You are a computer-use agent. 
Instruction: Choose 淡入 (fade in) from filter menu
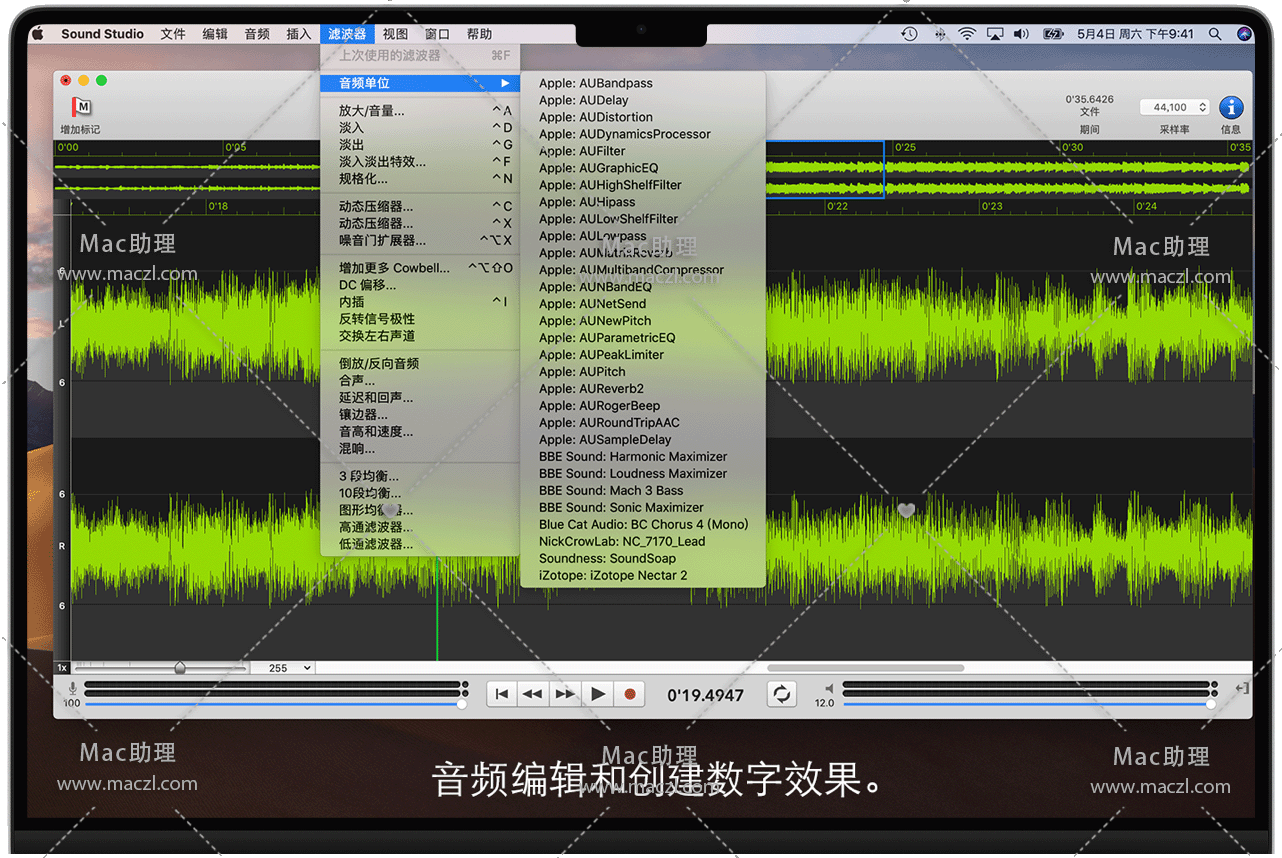[352, 128]
